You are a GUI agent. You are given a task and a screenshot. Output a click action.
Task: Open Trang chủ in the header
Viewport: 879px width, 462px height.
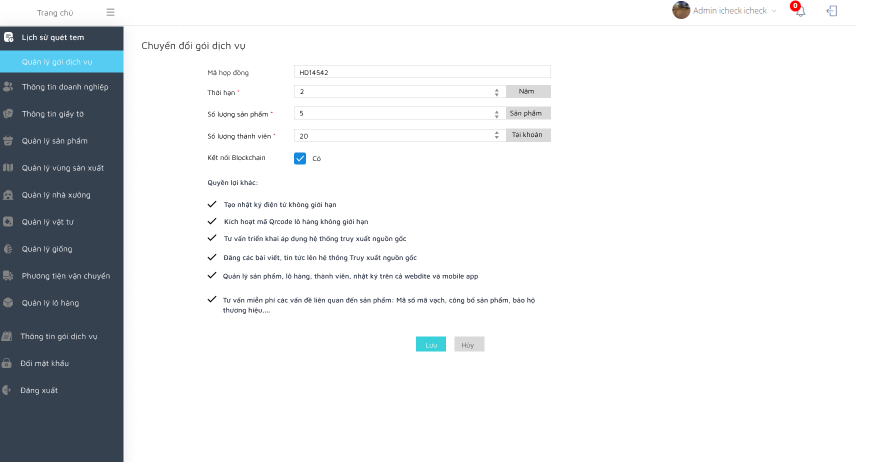pos(55,12)
